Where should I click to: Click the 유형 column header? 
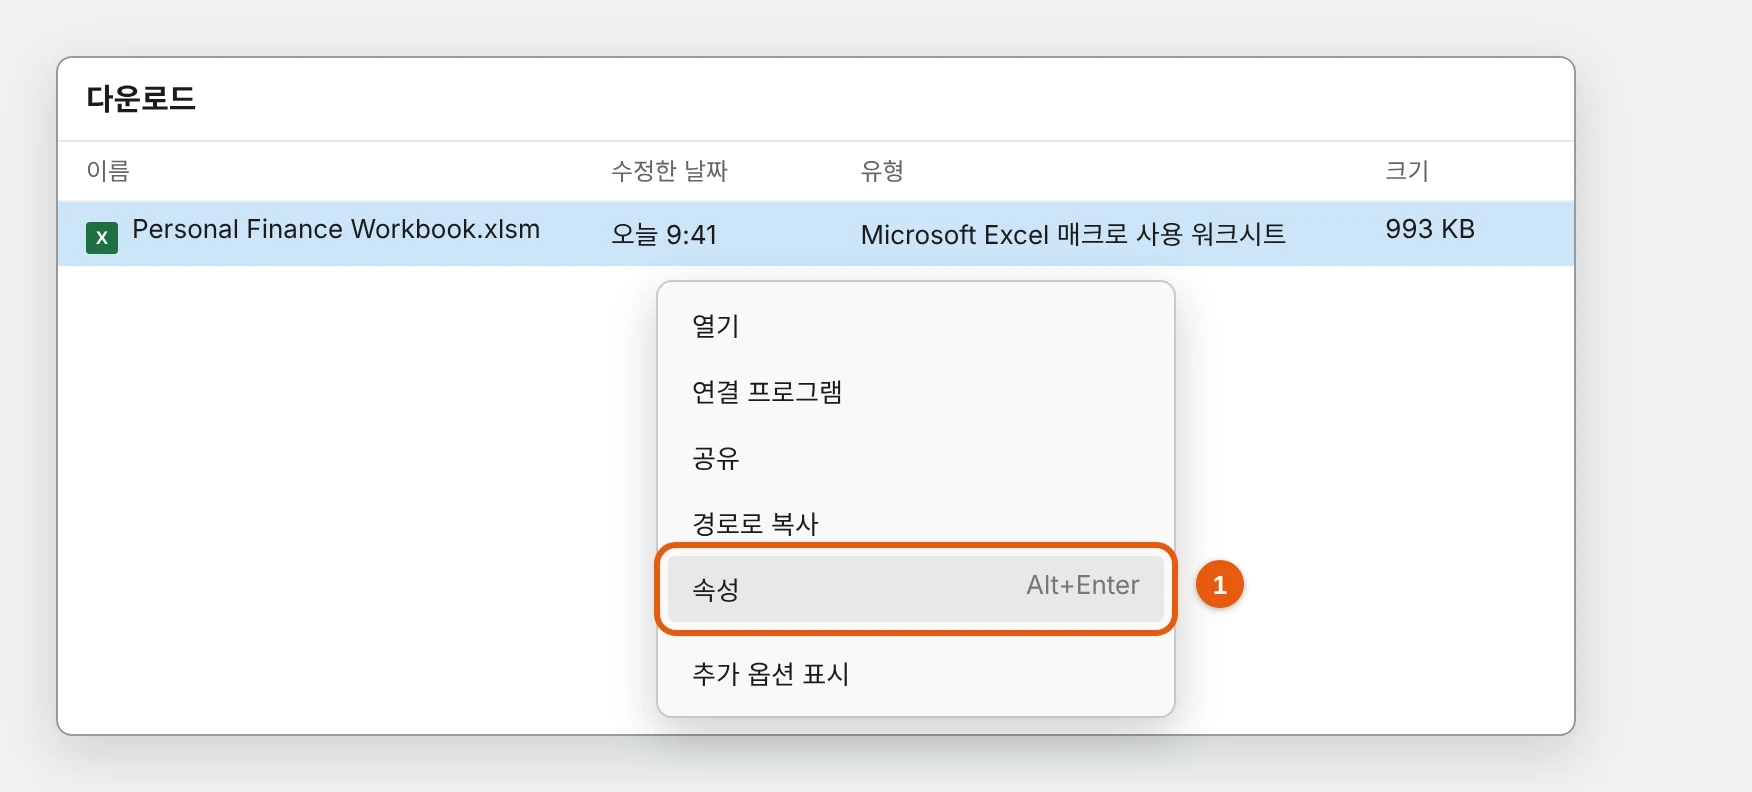(882, 171)
